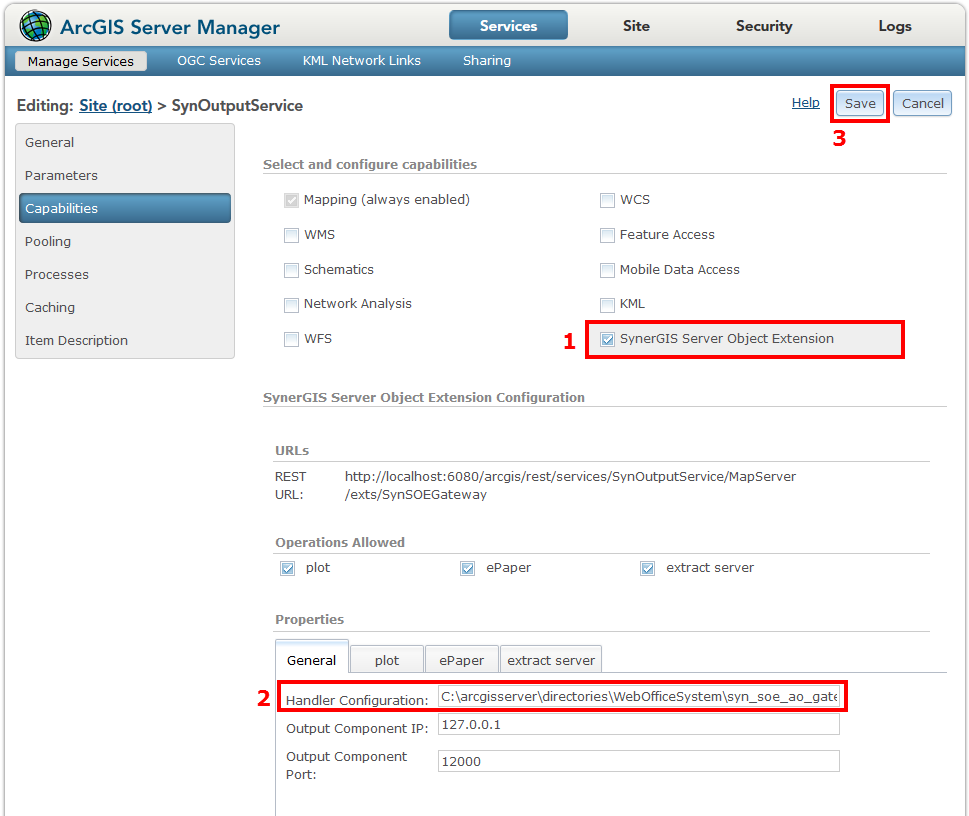Screen dimensions: 969x816
Task: Open the Item Description page
Action: tap(76, 340)
